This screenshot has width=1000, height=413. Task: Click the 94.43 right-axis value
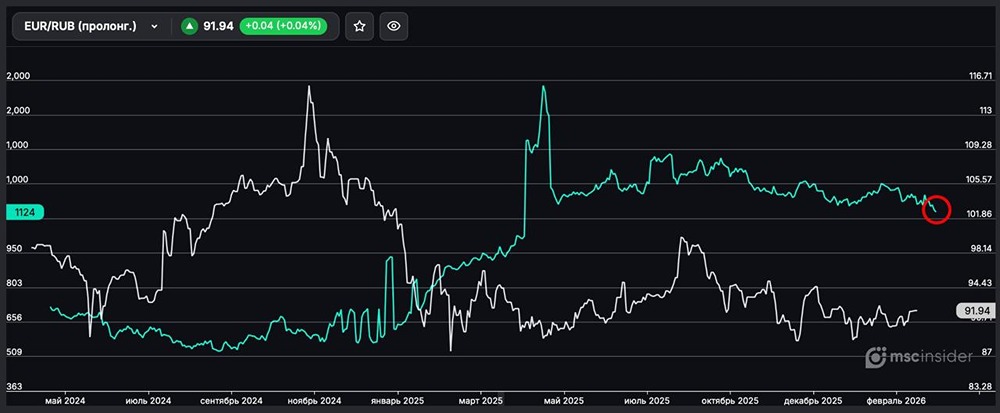978,283
